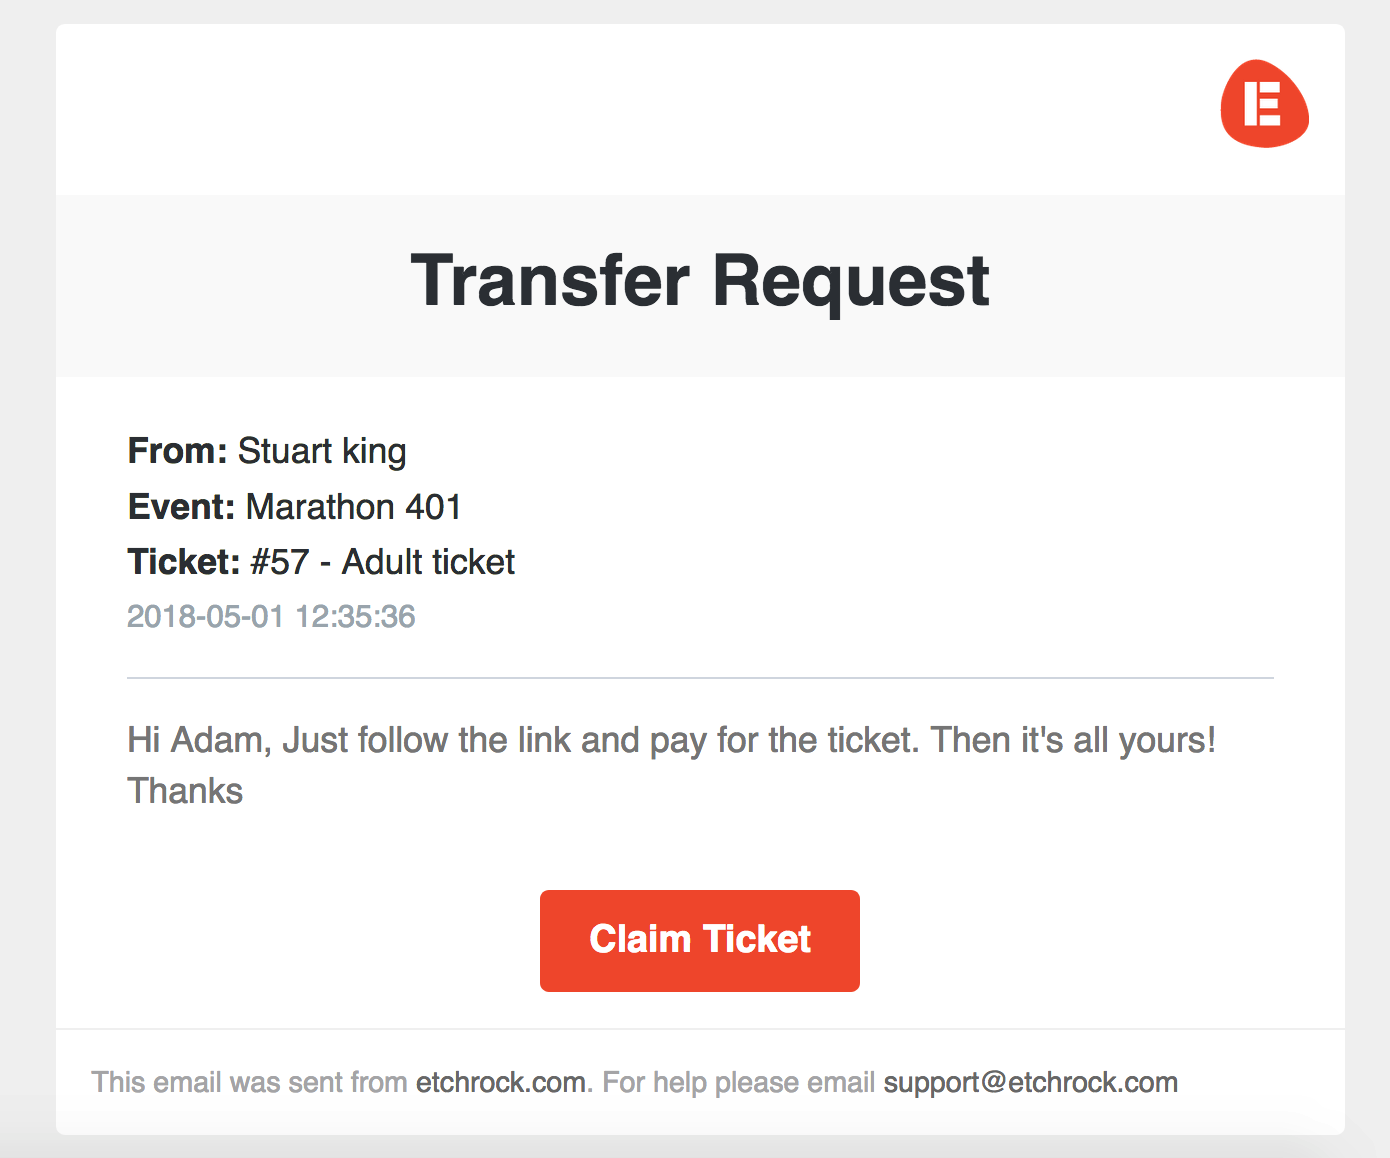Select the "Adult ticket" text

428,562
